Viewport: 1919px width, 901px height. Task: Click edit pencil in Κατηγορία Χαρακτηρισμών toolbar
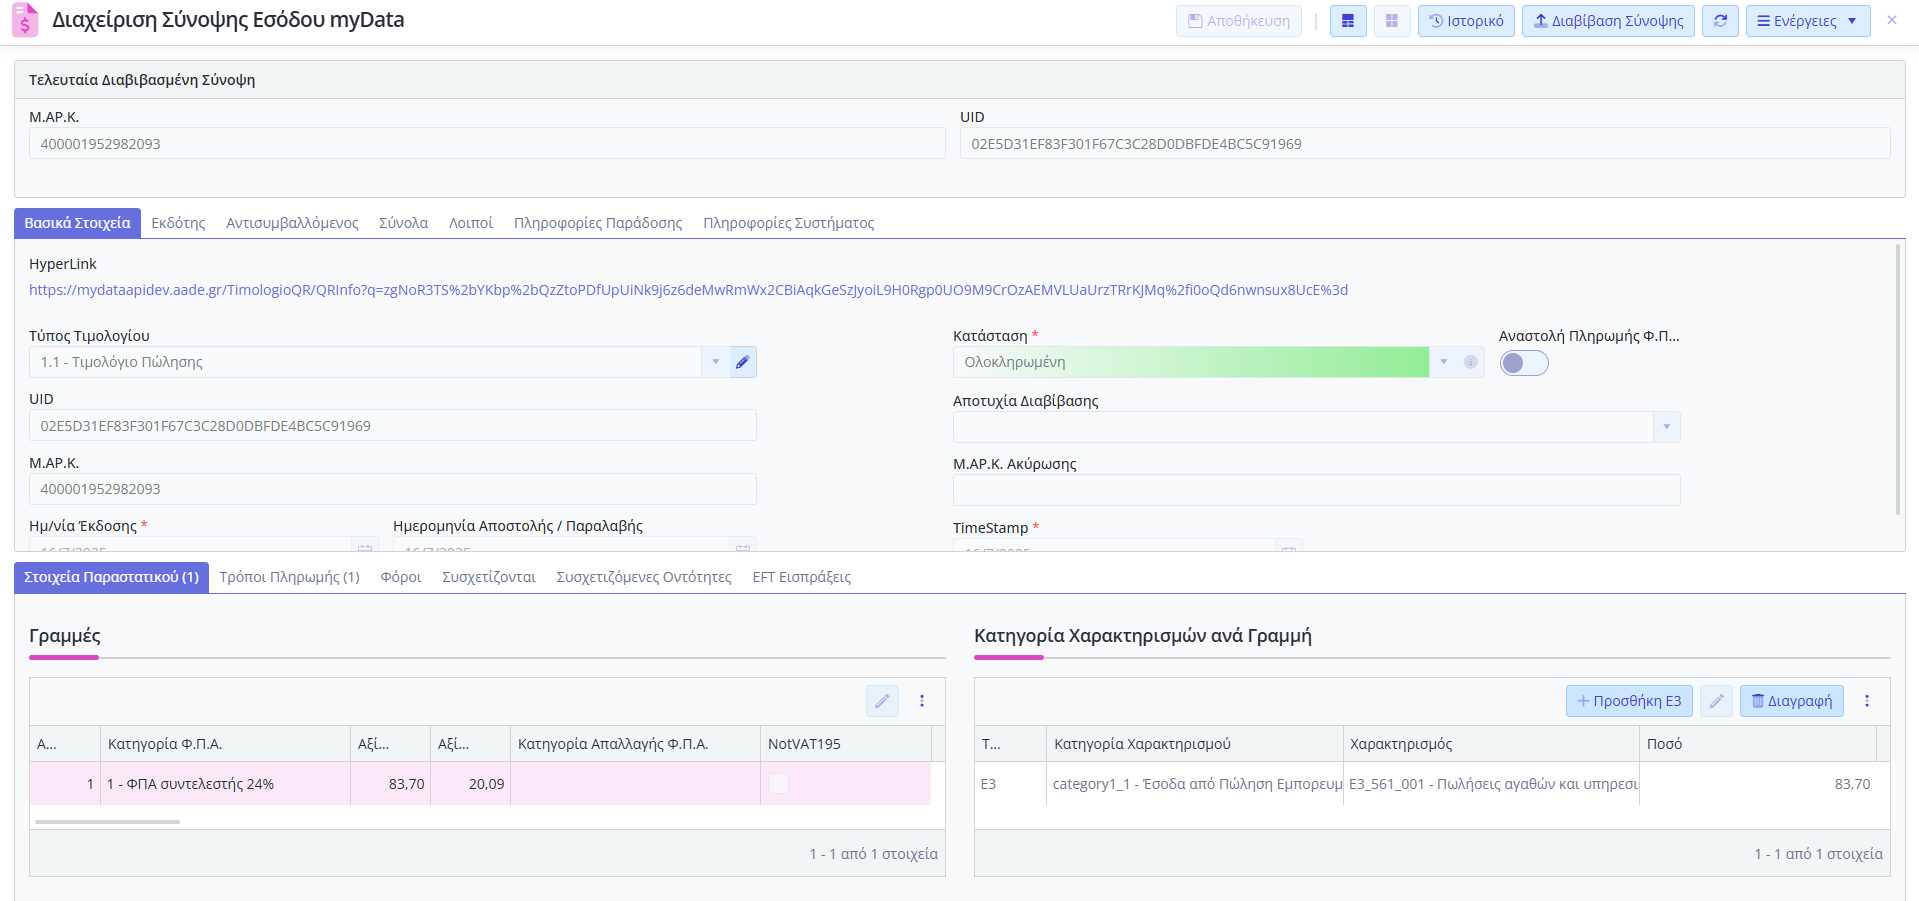coord(1716,701)
